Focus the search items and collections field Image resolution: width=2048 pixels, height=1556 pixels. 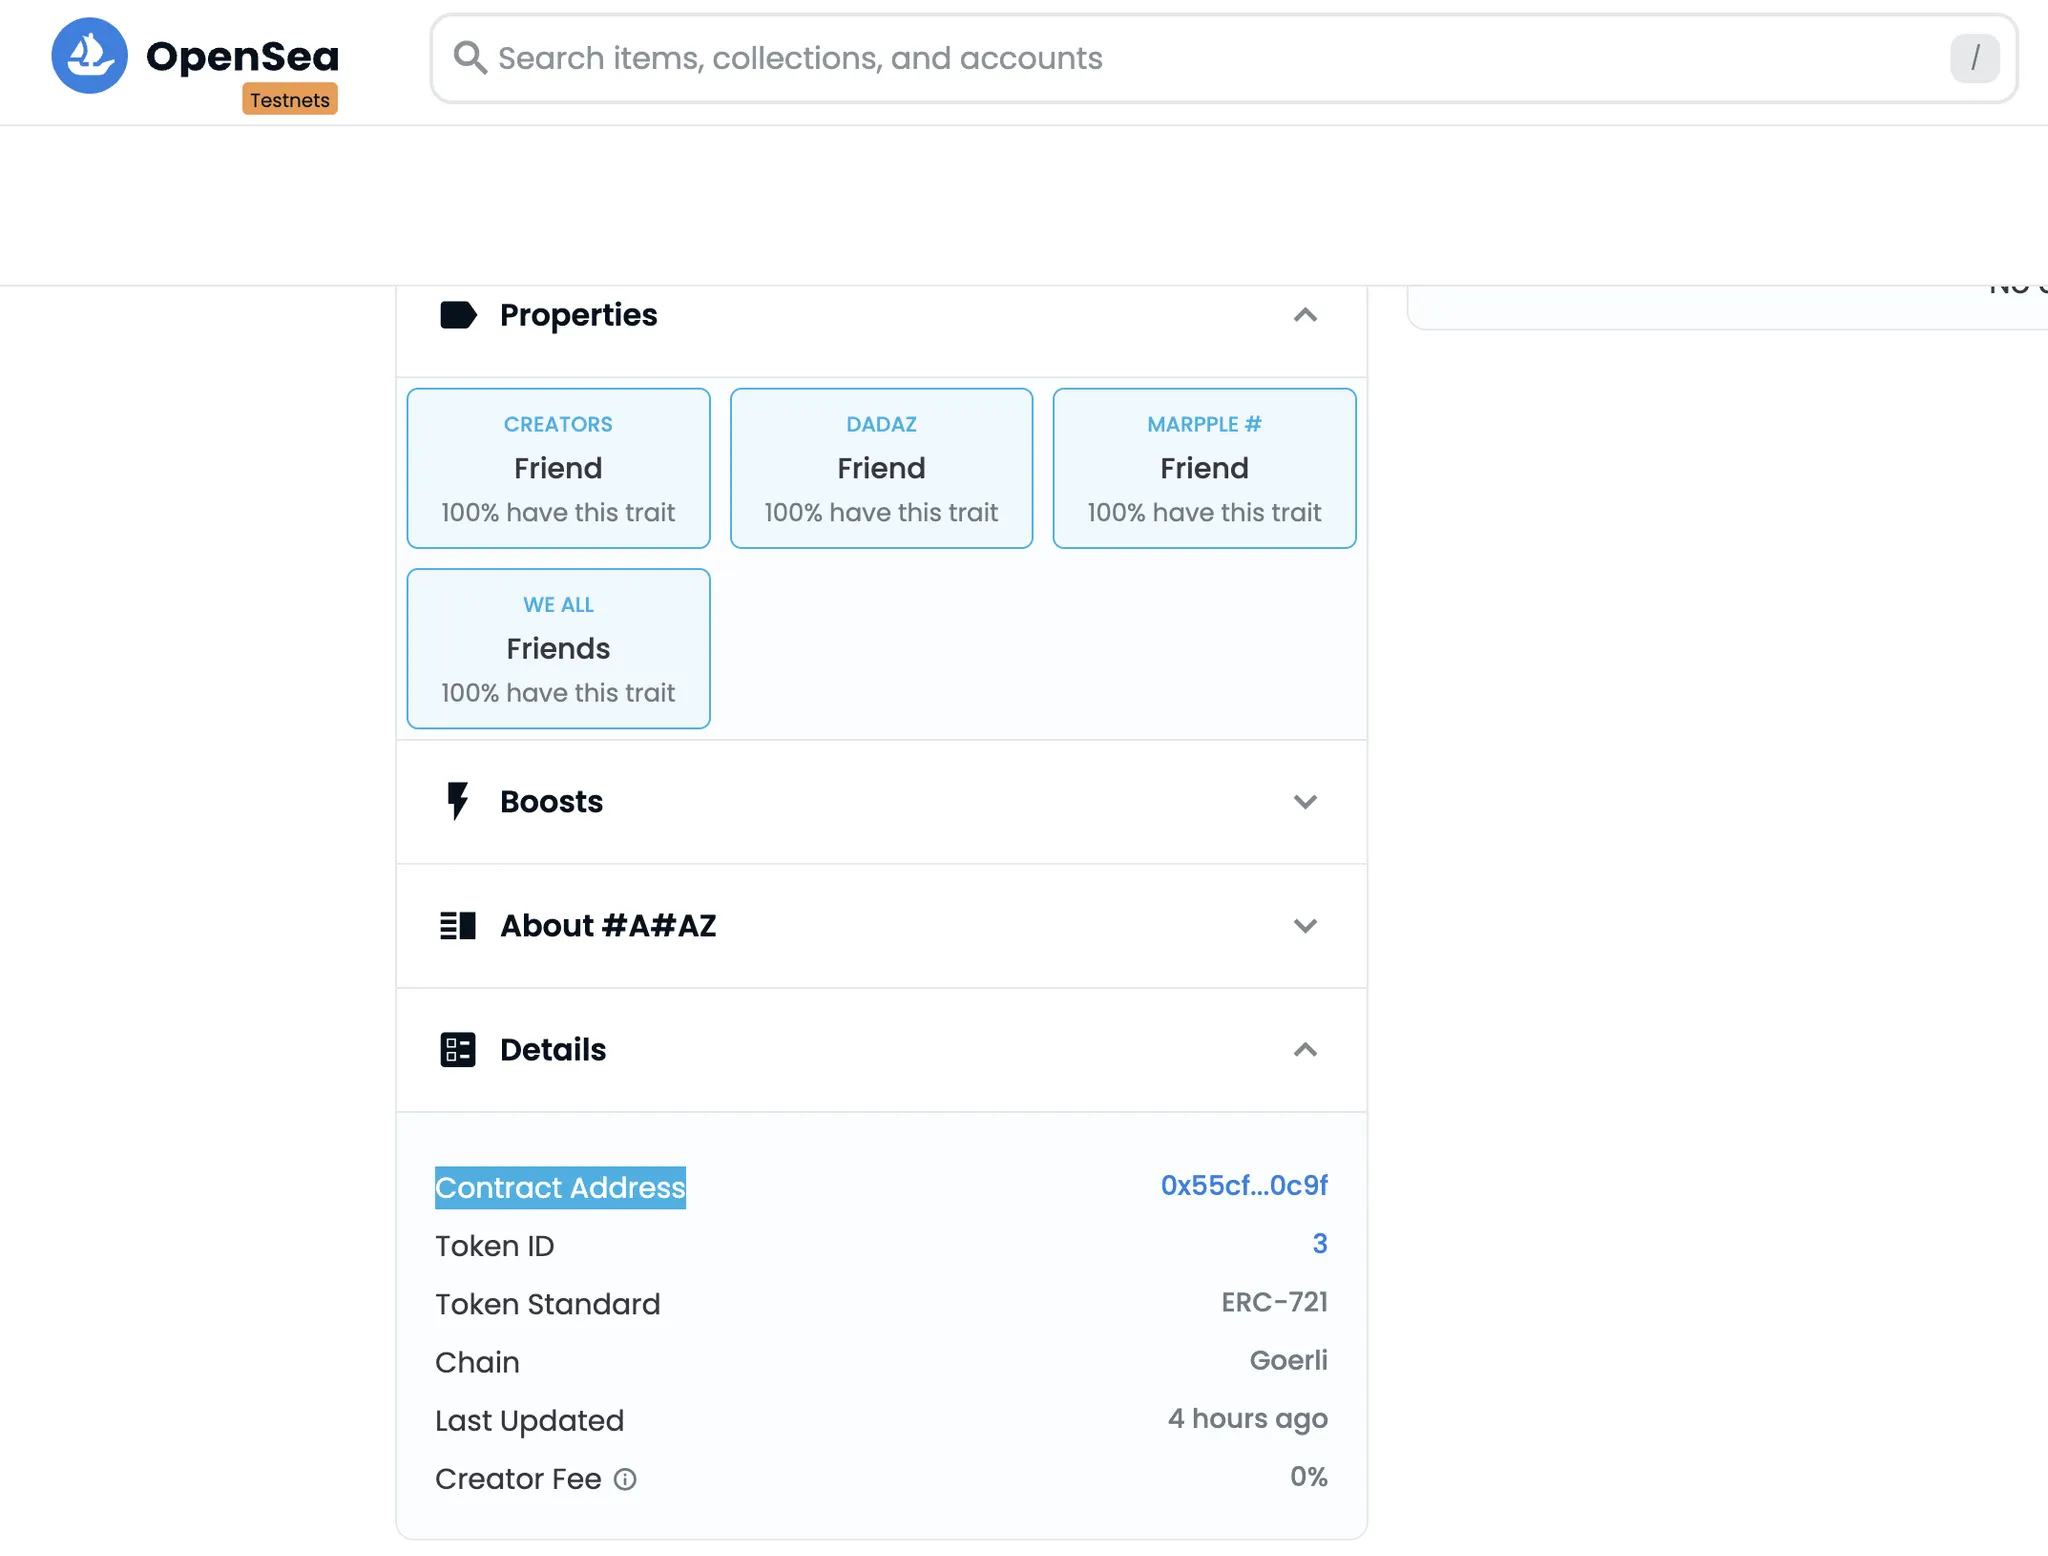pyautogui.click(x=1200, y=58)
